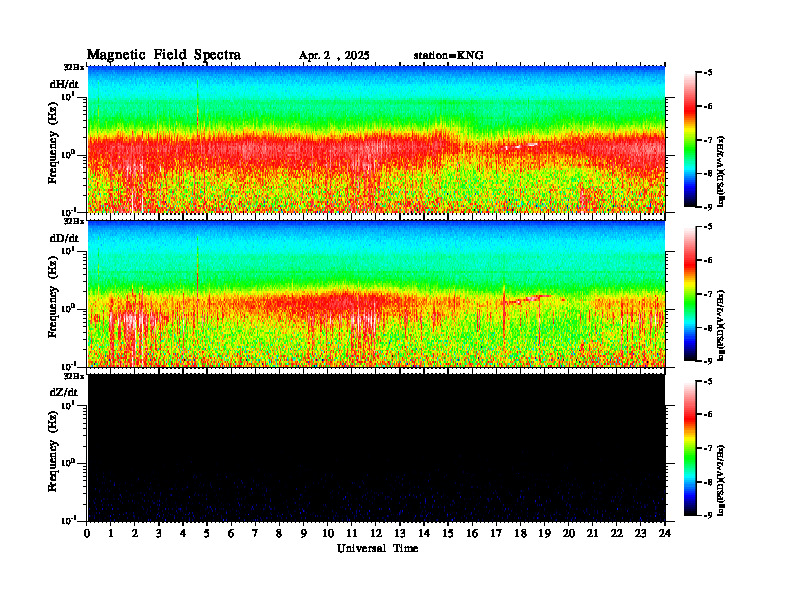
Task: Click hour tick label '16' on time axis
Action: click(472, 533)
